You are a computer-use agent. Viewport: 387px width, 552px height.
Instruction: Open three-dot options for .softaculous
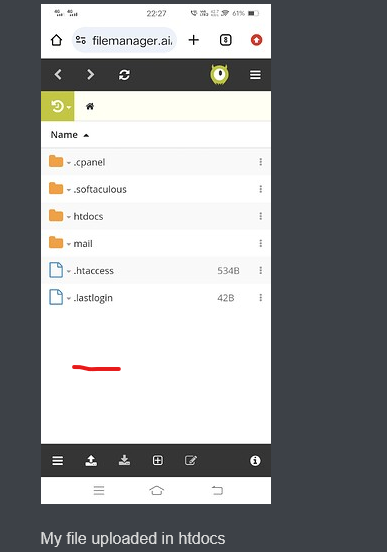261,189
